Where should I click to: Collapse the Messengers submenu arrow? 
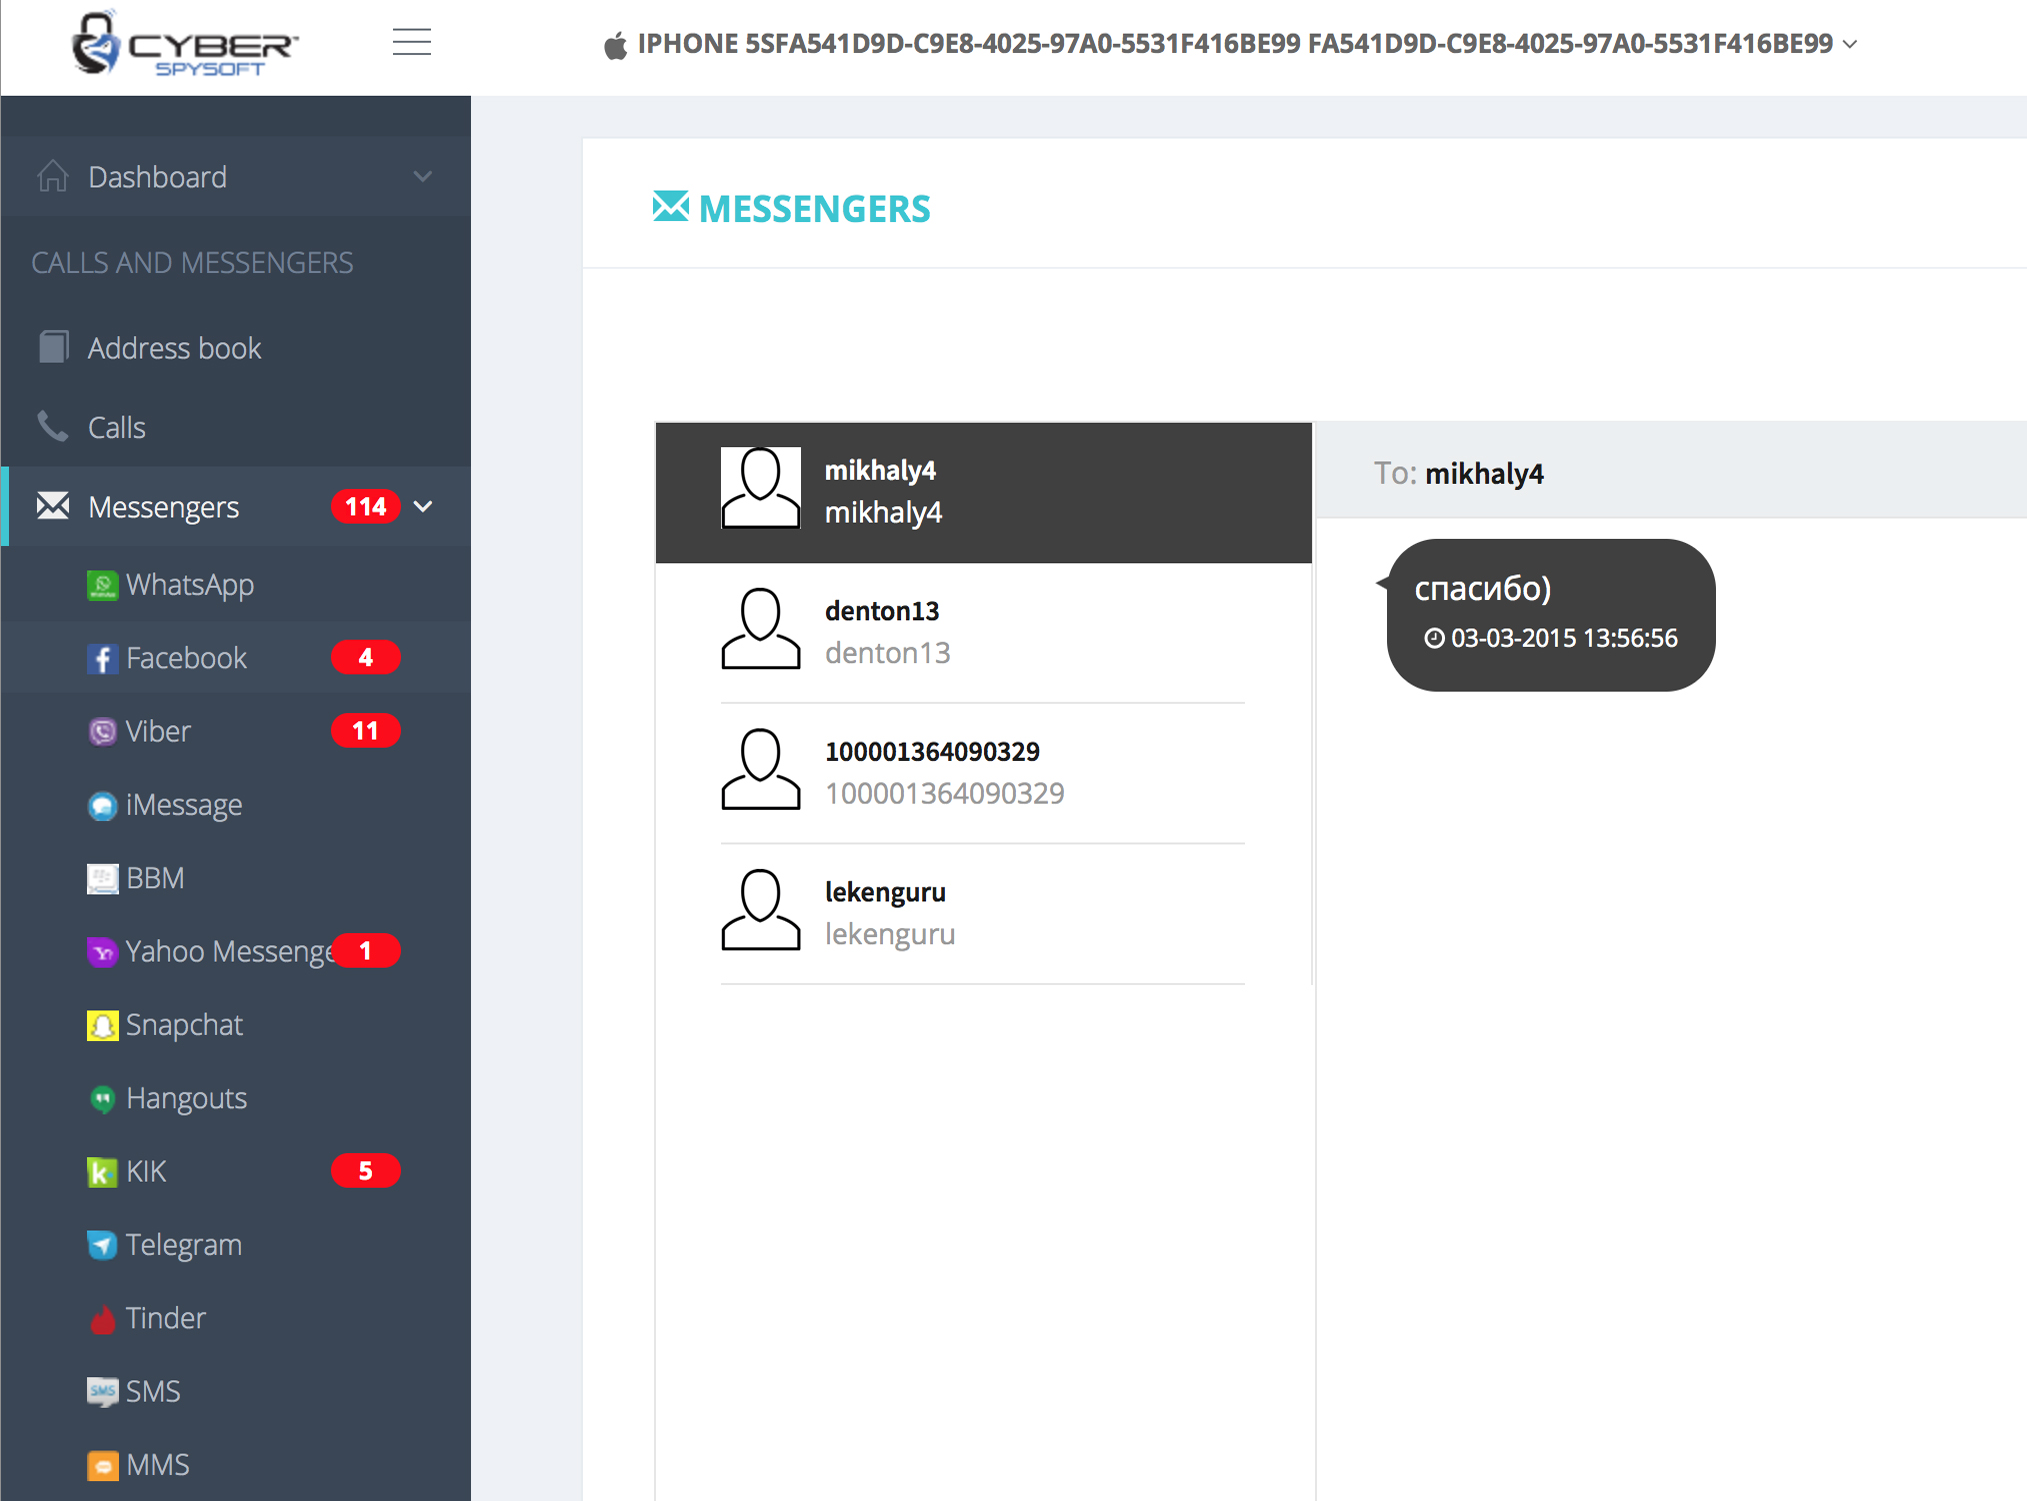423,507
